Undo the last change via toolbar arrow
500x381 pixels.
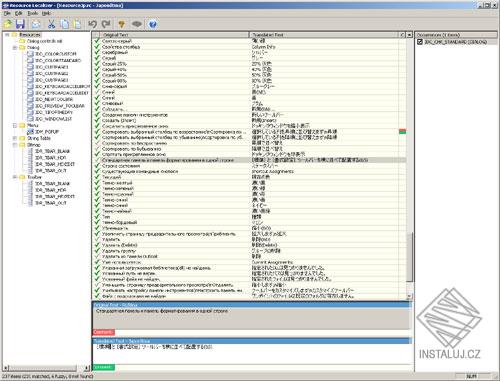[92, 24]
